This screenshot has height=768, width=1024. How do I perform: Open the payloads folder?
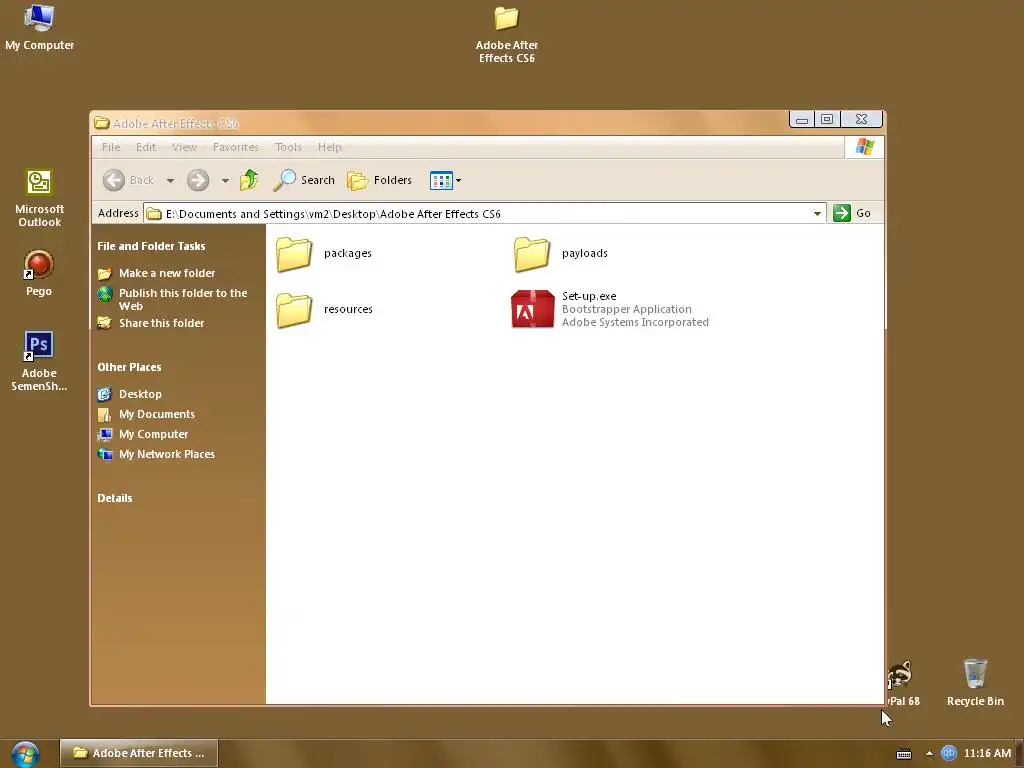click(562, 254)
